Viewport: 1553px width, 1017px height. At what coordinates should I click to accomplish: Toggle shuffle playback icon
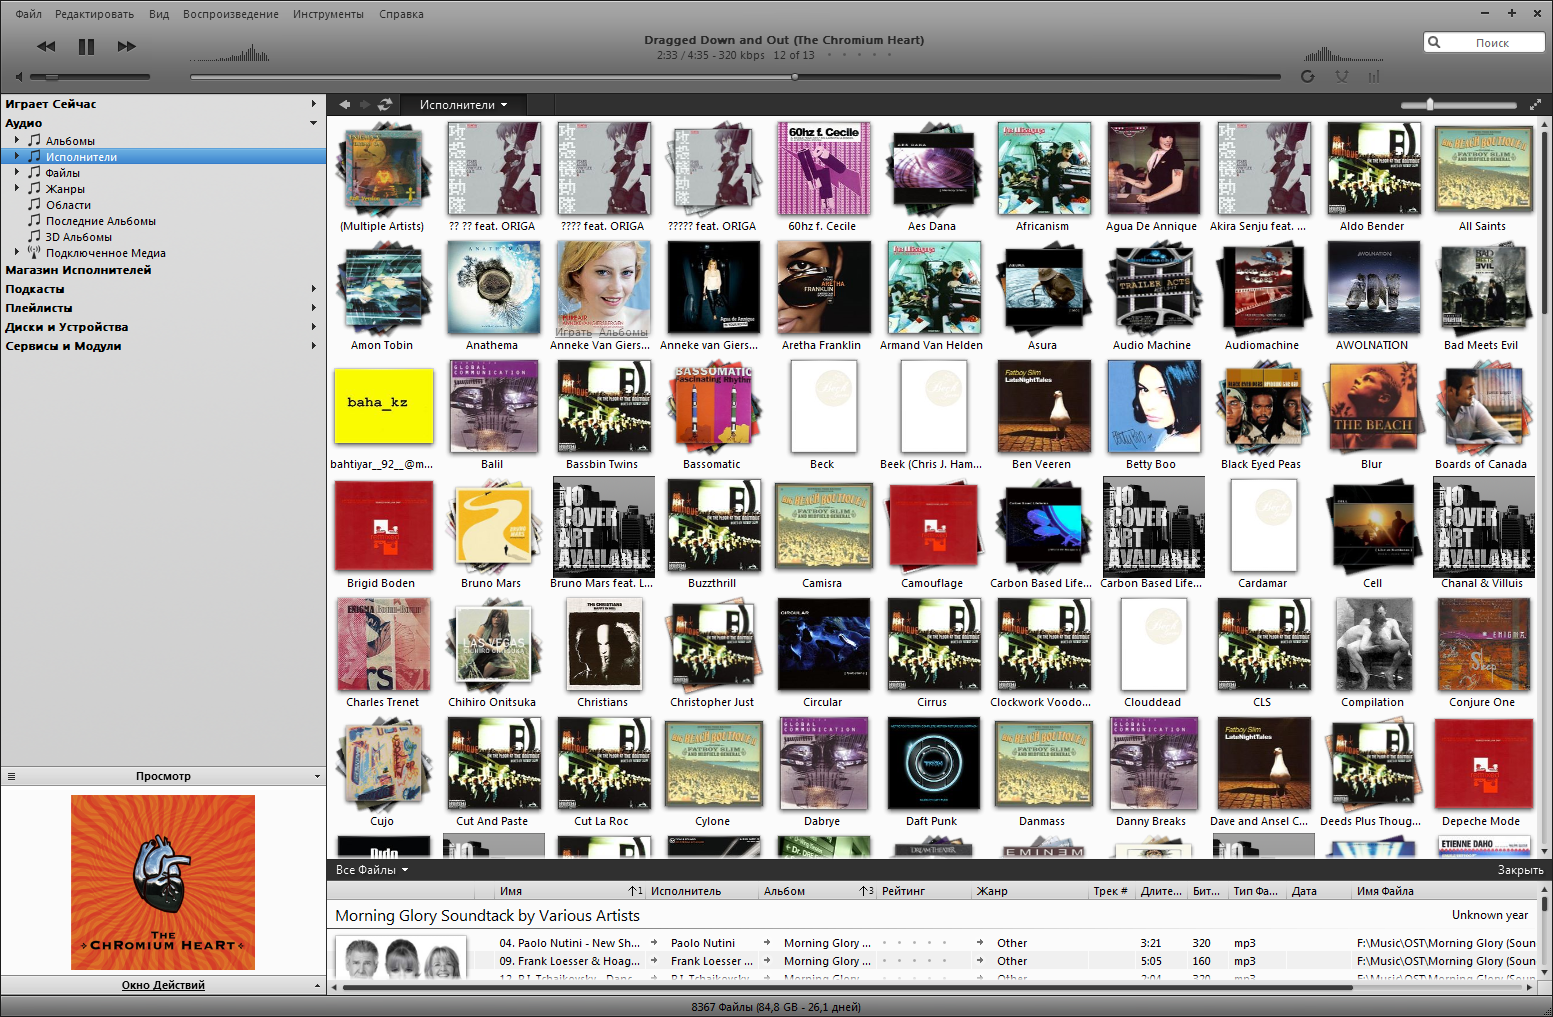(1342, 76)
